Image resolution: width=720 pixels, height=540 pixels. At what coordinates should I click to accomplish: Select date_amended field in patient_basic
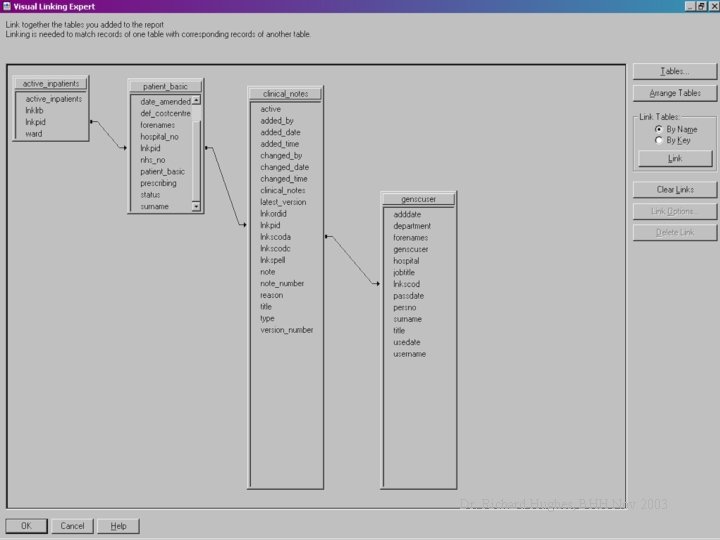point(165,101)
